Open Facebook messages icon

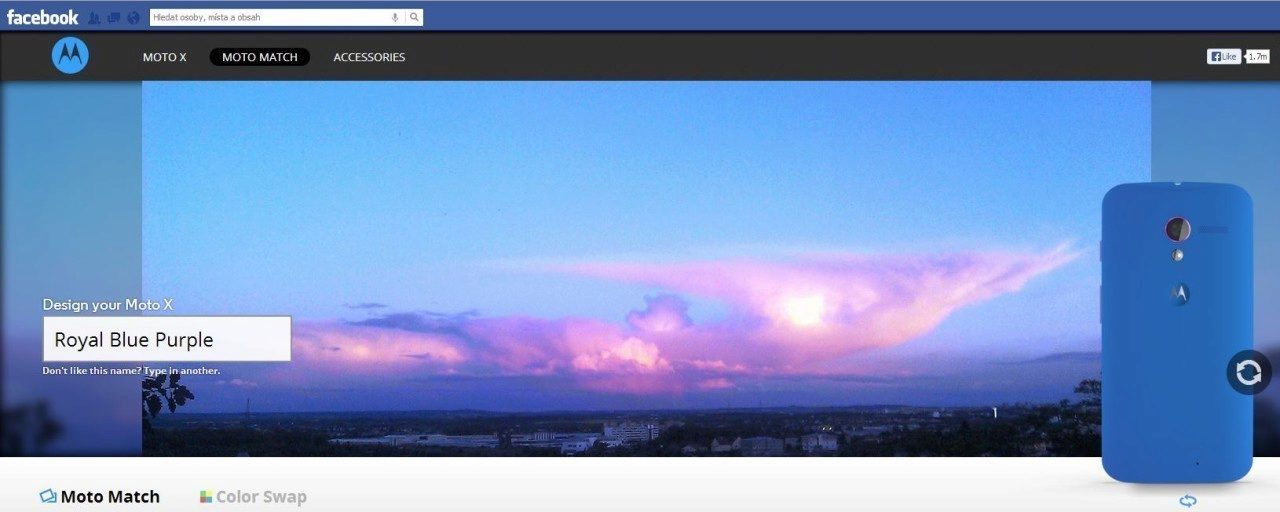click(114, 17)
